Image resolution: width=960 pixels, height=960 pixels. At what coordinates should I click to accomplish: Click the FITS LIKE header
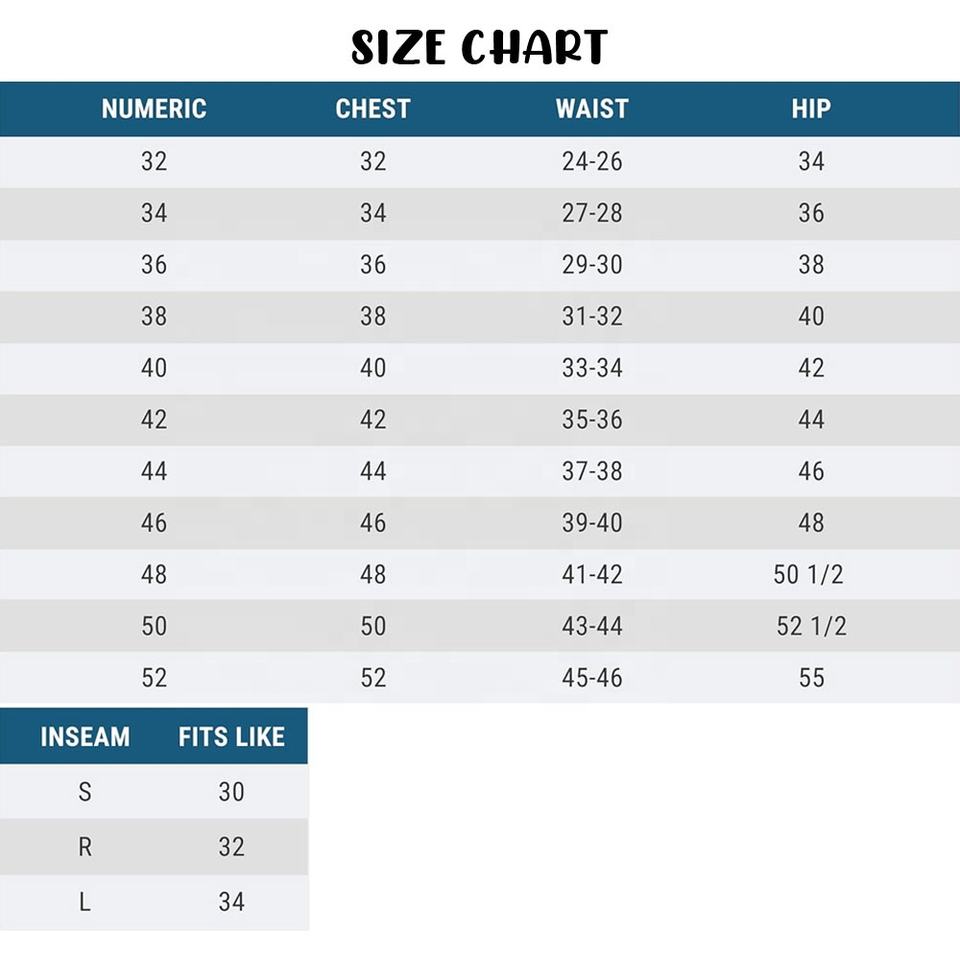232,737
